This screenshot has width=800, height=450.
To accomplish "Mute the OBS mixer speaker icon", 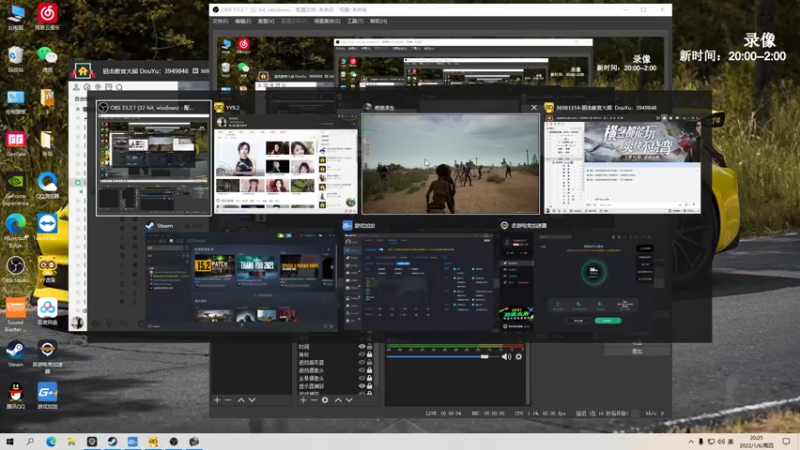I will click(506, 356).
